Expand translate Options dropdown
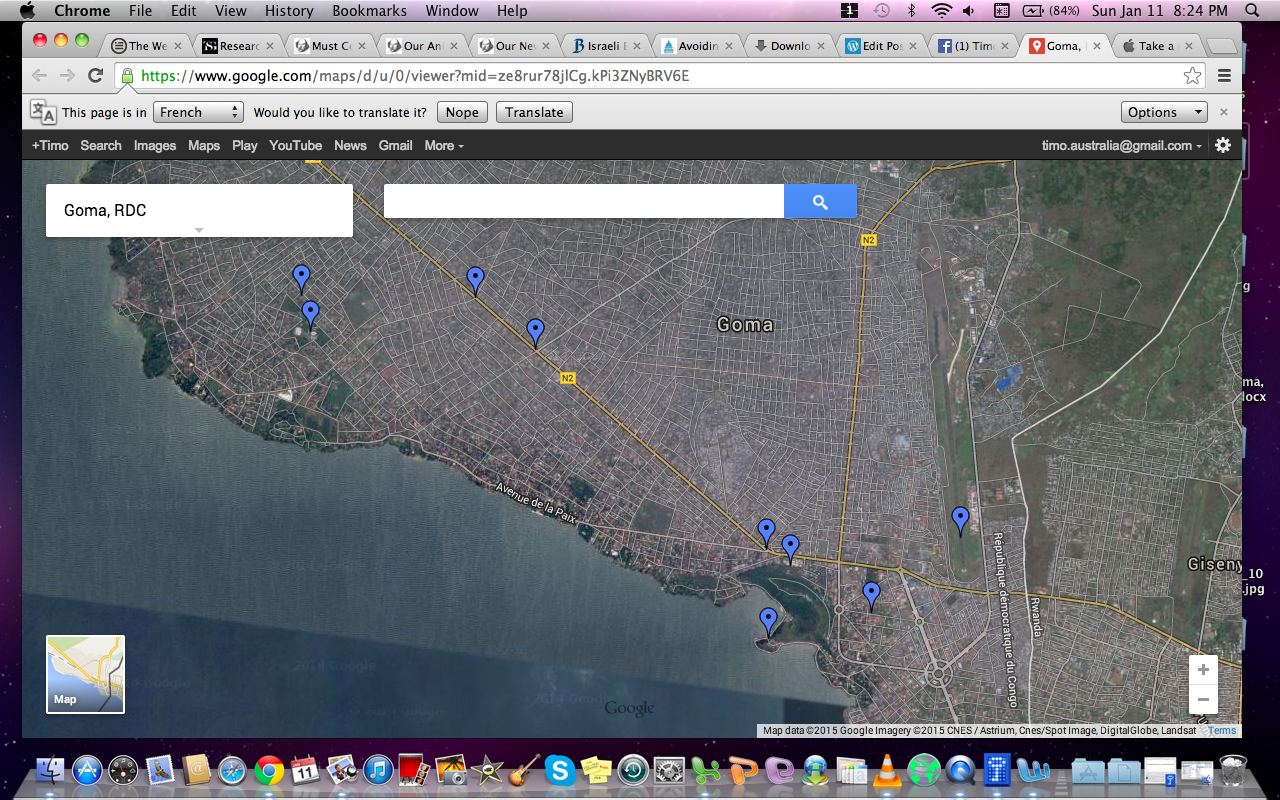The width and height of the screenshot is (1280, 800). point(1164,112)
